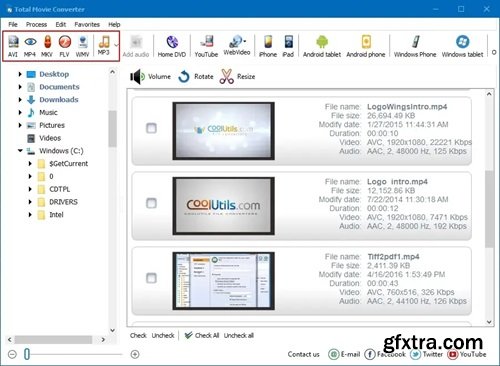Expand the Downloads tree node
Screen dimensions: 500x366
(20, 100)
